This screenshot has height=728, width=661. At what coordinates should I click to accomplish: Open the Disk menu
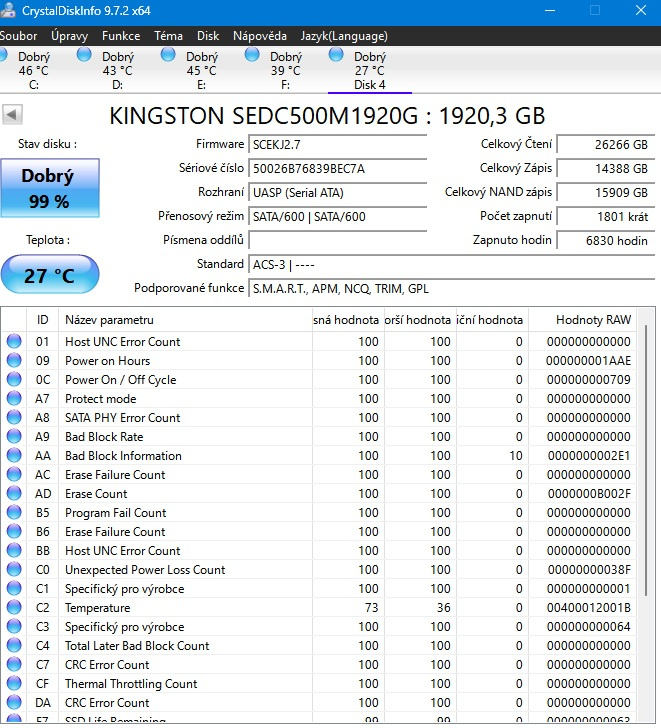pos(207,36)
